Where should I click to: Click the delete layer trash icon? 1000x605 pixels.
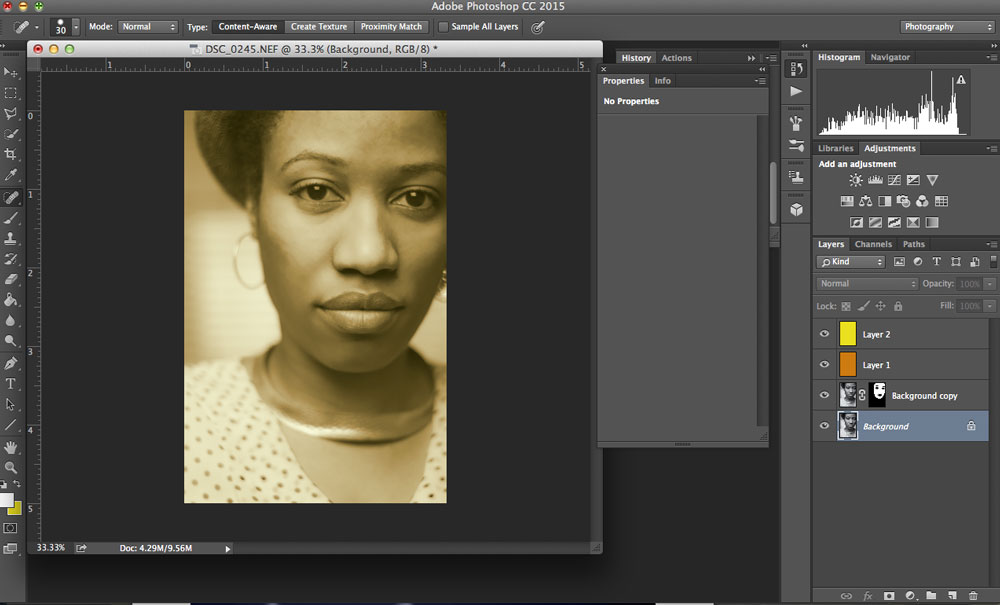point(973,596)
